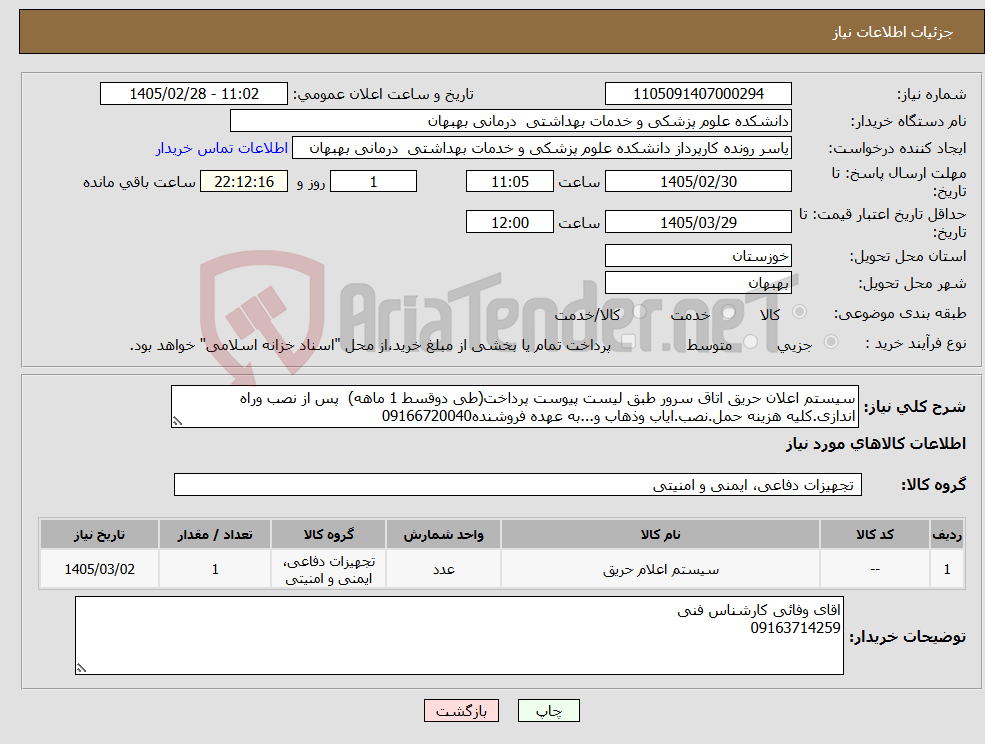This screenshot has width=985, height=744.
Task: Click the buyer notes text area
Action: click(x=459, y=636)
